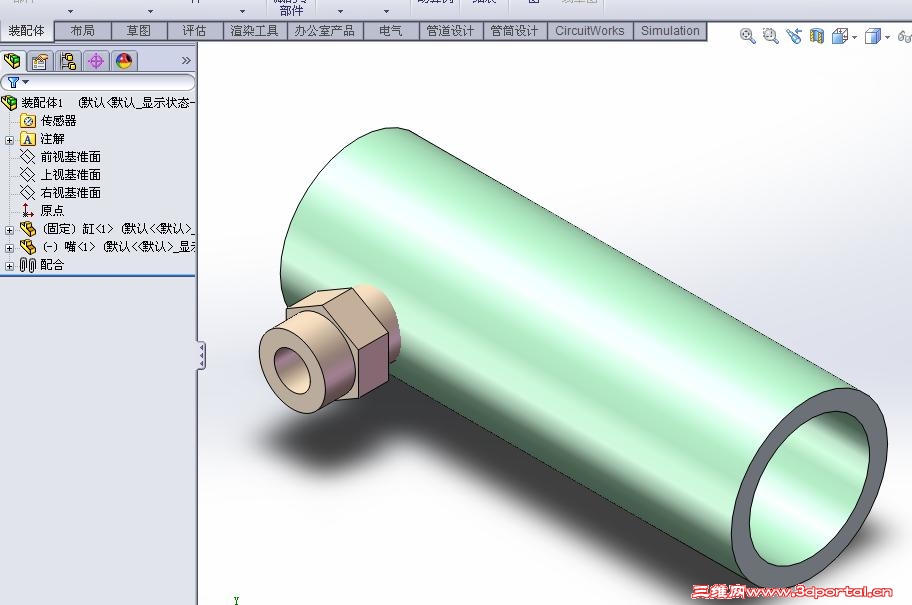
Task: Select the (固定) 缸<1> component
Action: coord(117,229)
